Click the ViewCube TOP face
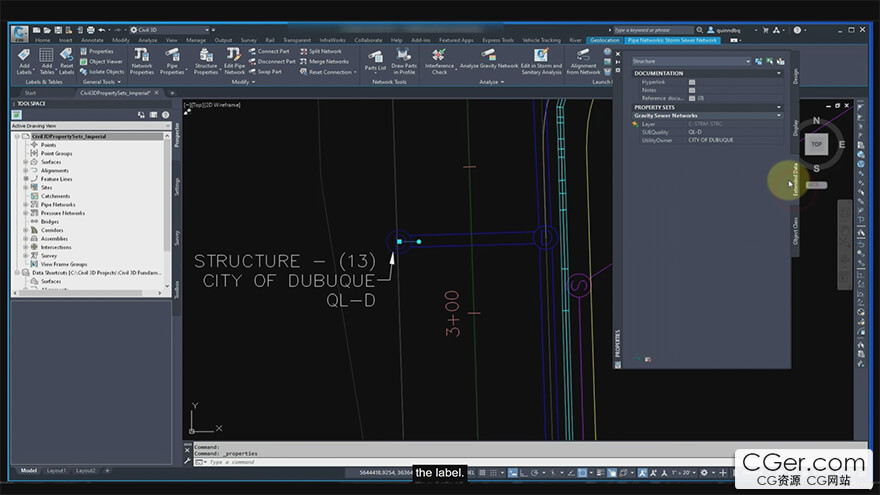Screen dimensions: 880x495 click(816, 144)
